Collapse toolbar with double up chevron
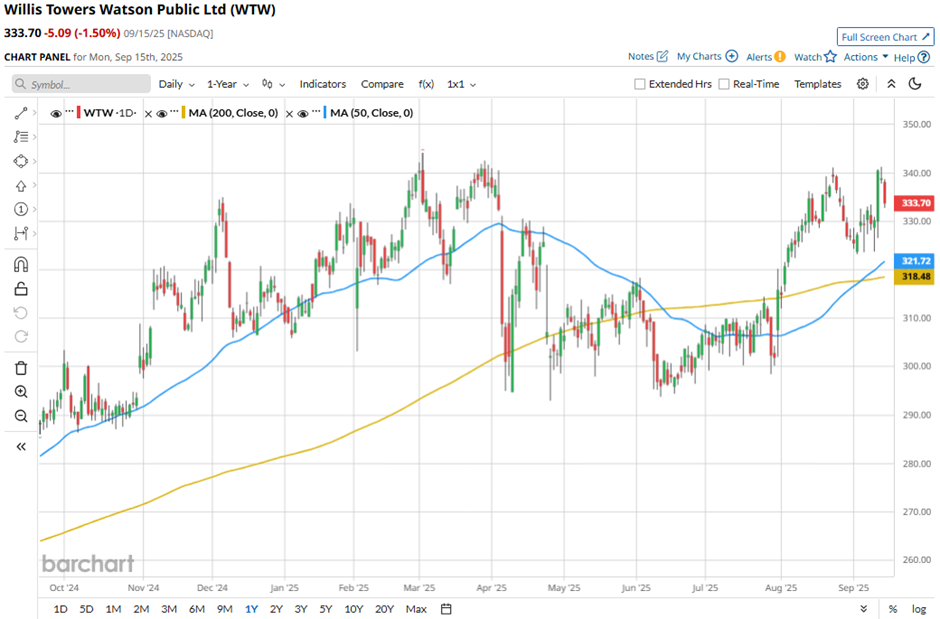 pos(891,84)
